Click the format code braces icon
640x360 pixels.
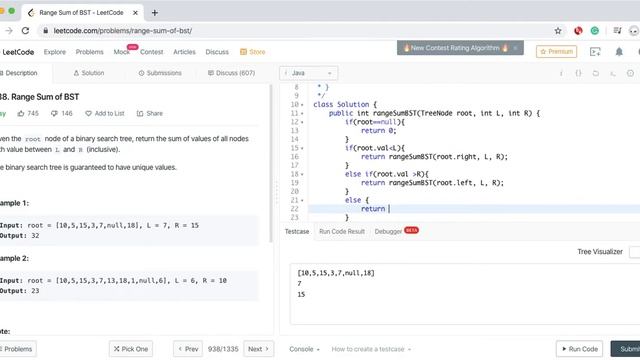click(x=578, y=73)
